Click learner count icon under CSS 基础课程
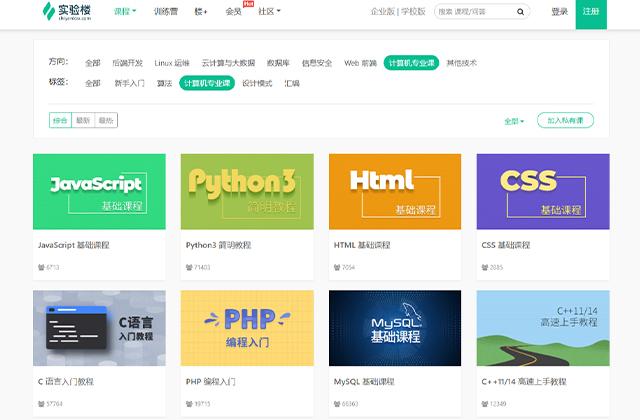The image size is (640, 420). [x=486, y=268]
